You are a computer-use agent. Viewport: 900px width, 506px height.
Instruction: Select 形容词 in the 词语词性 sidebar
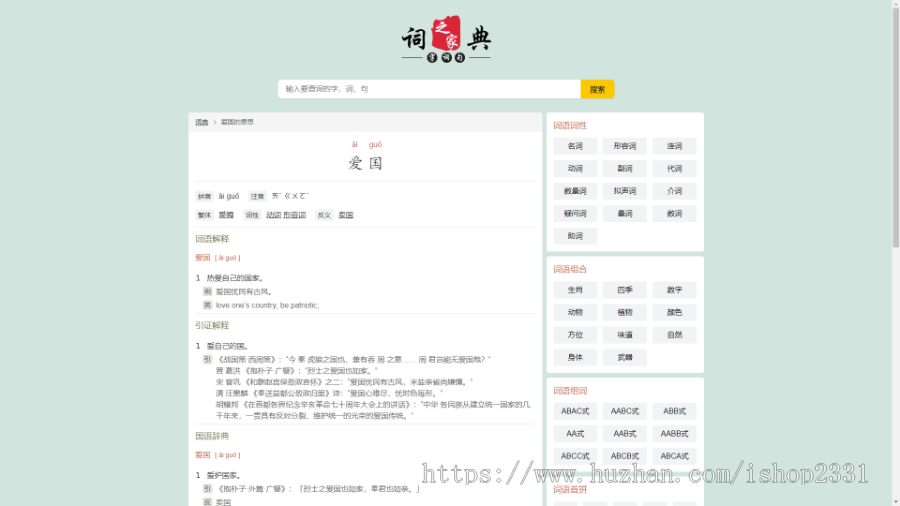[624, 146]
